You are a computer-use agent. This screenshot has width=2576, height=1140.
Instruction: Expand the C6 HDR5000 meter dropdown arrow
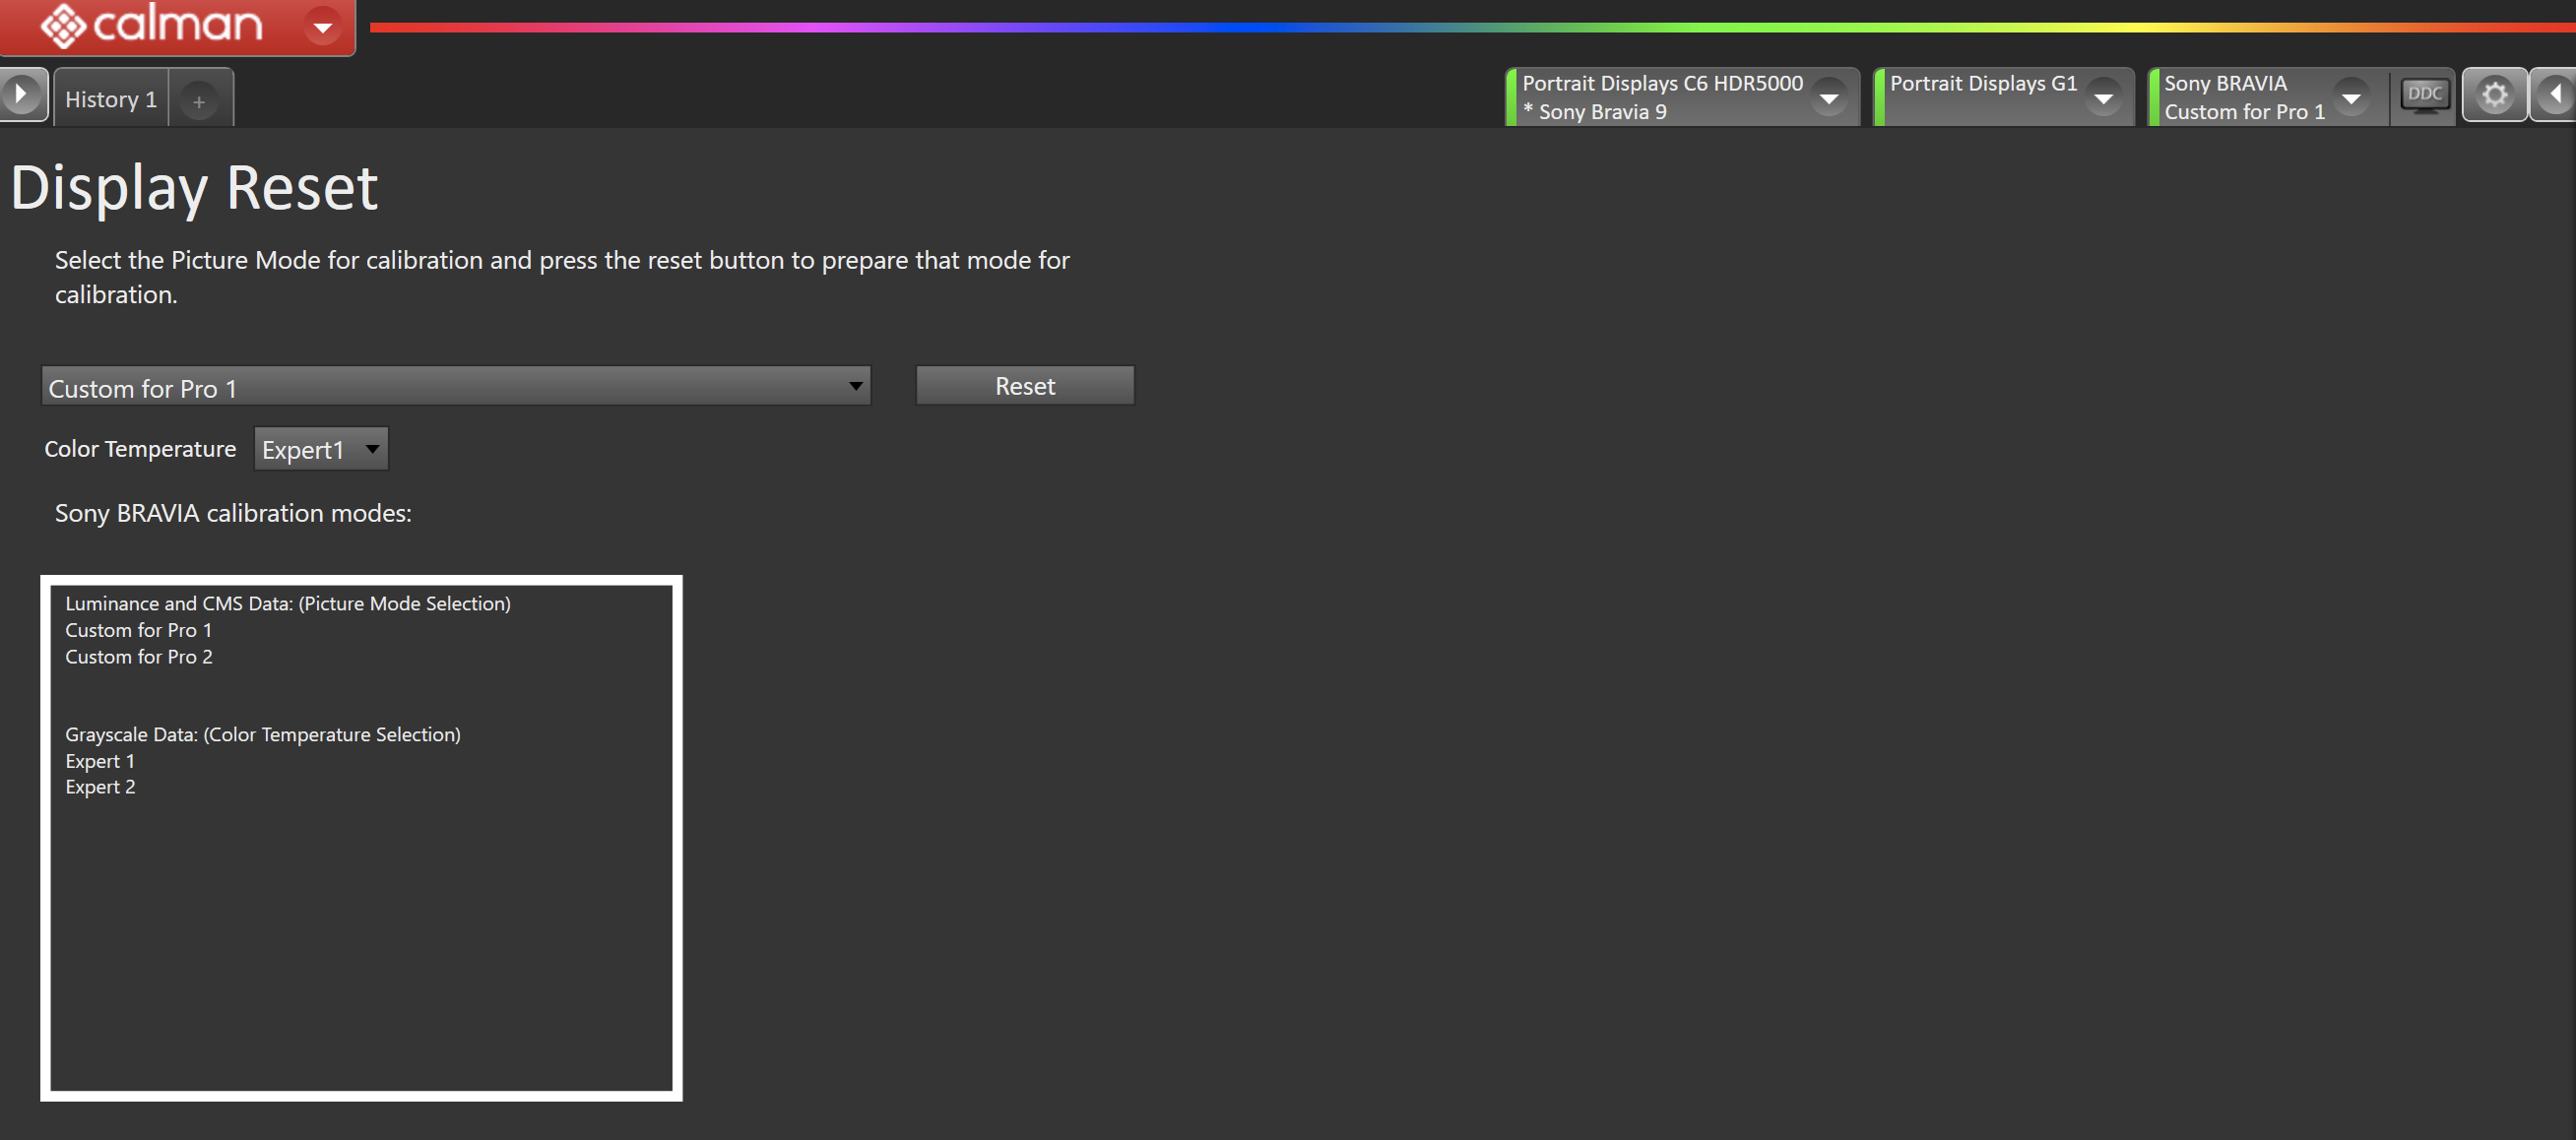coord(1829,98)
